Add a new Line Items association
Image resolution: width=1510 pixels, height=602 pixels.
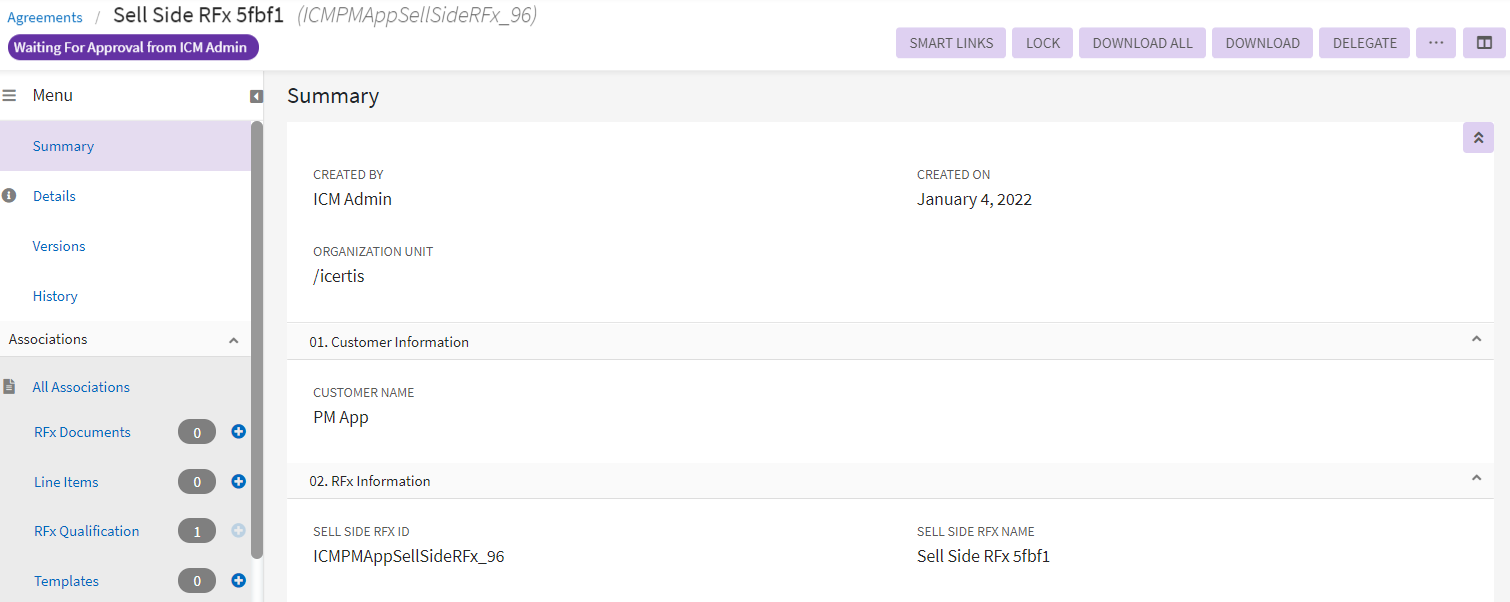click(x=238, y=481)
